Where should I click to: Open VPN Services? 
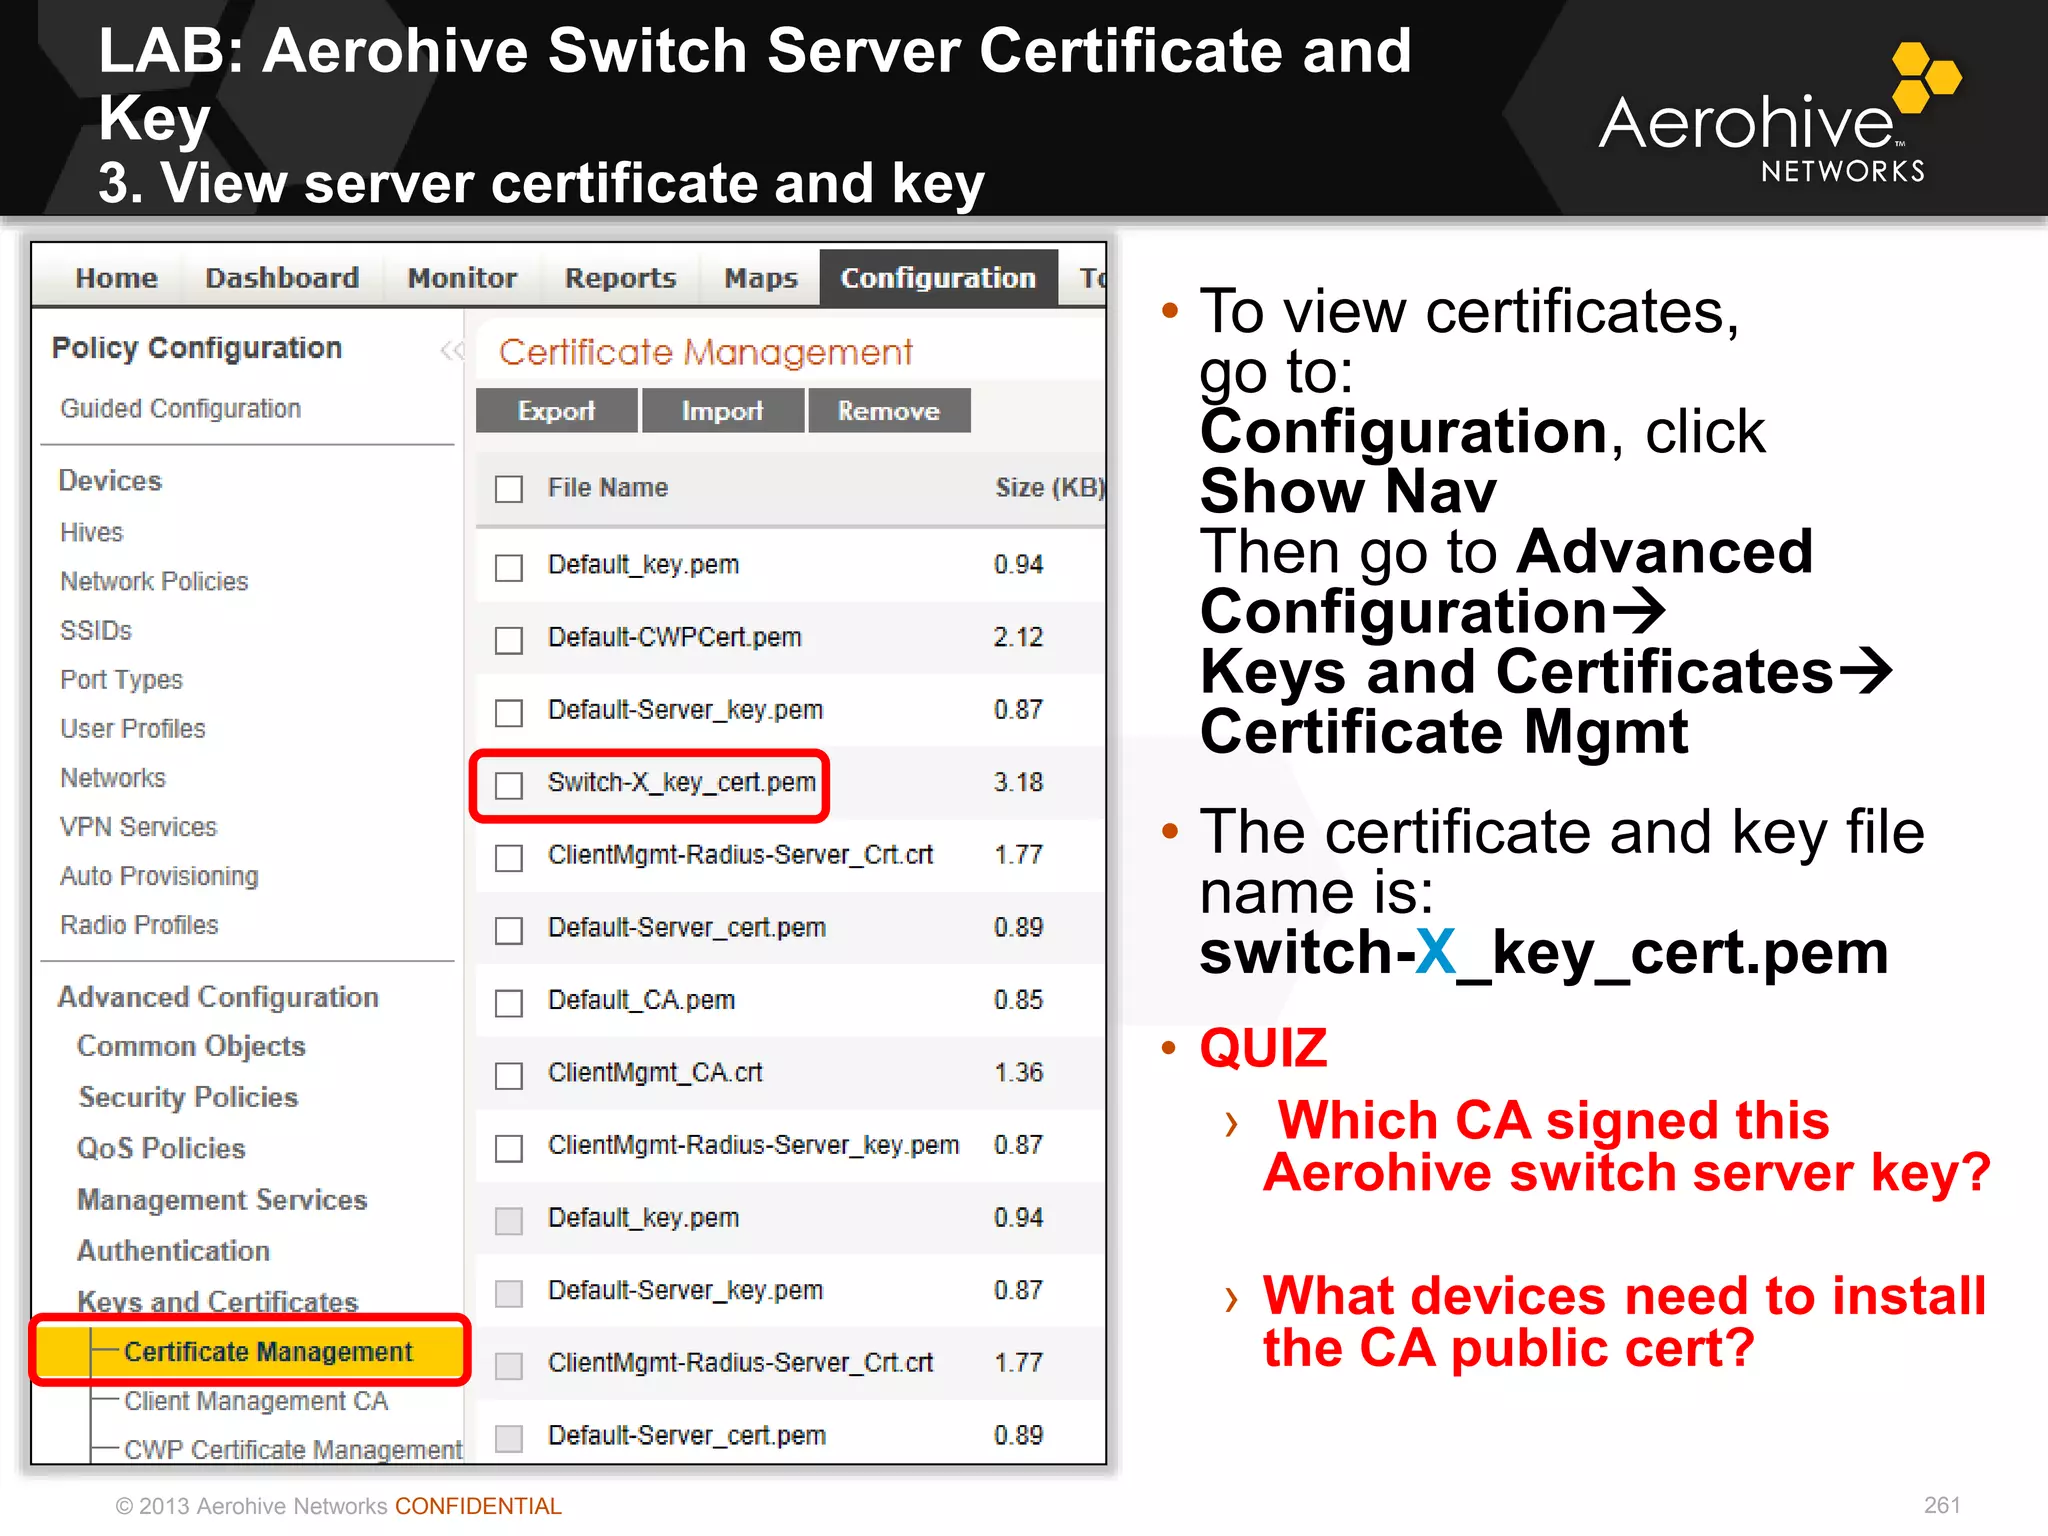pyautogui.click(x=138, y=827)
